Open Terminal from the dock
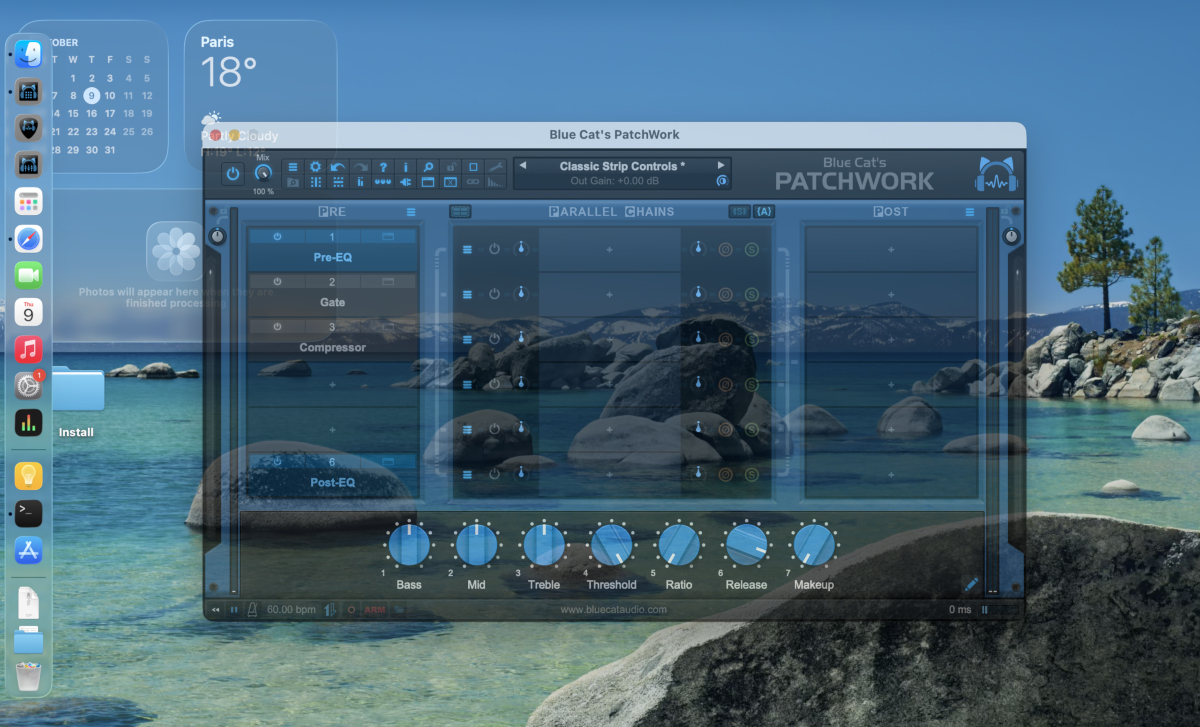 [28, 513]
